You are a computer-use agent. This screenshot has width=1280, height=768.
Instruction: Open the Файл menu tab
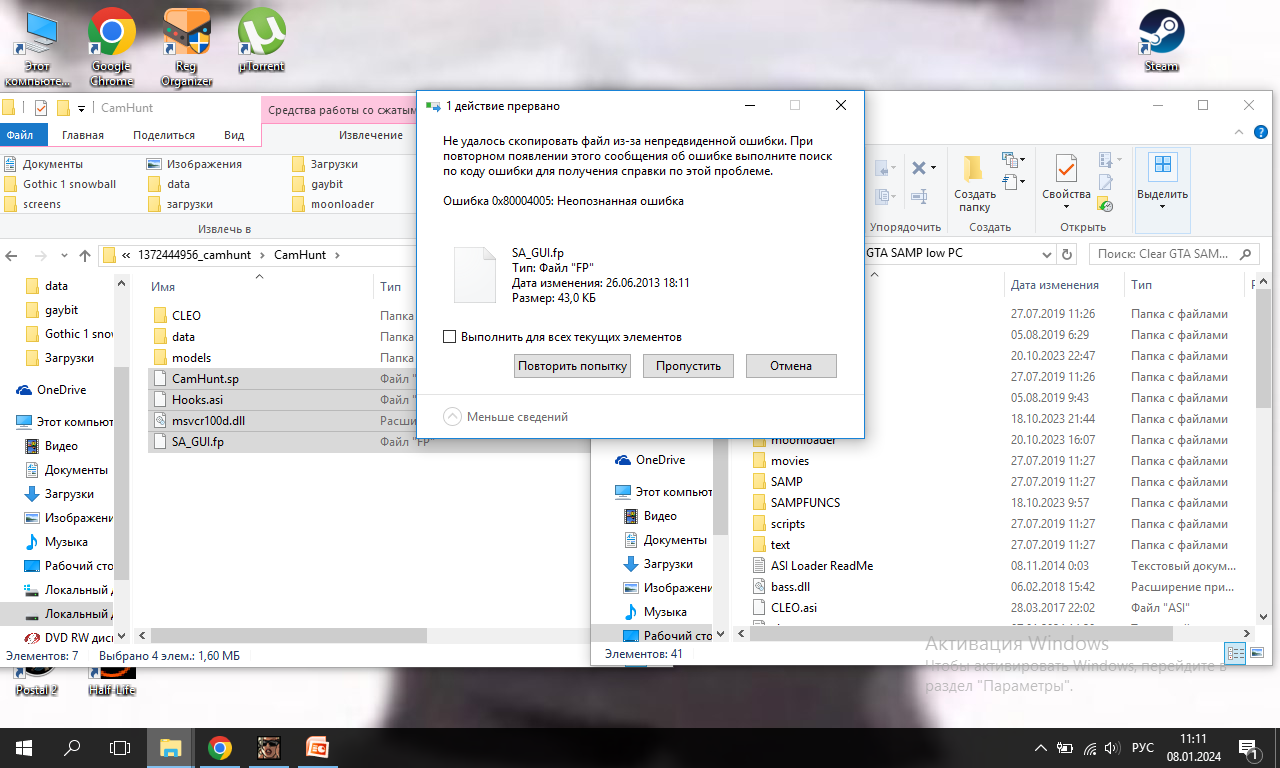point(19,135)
